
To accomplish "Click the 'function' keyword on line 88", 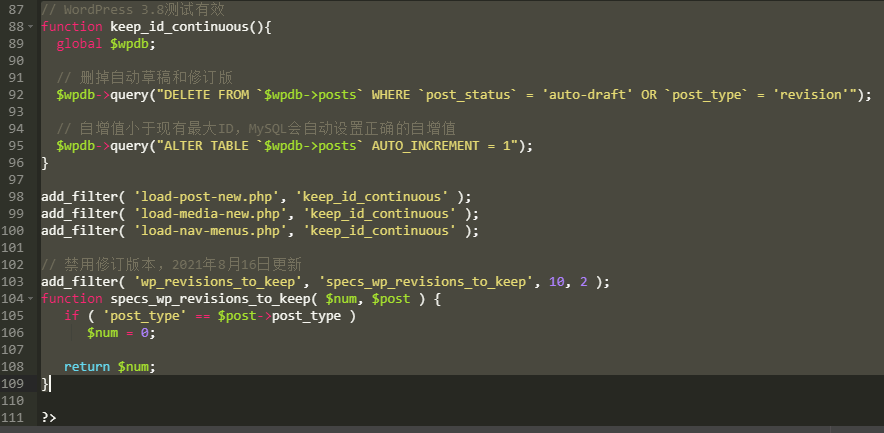I will click(x=72, y=26).
